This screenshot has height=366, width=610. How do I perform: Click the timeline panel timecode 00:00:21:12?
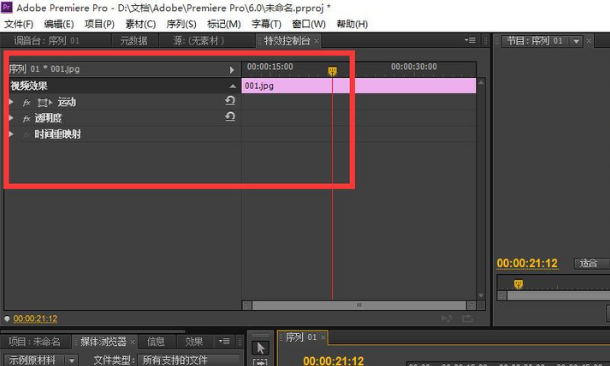pos(334,361)
